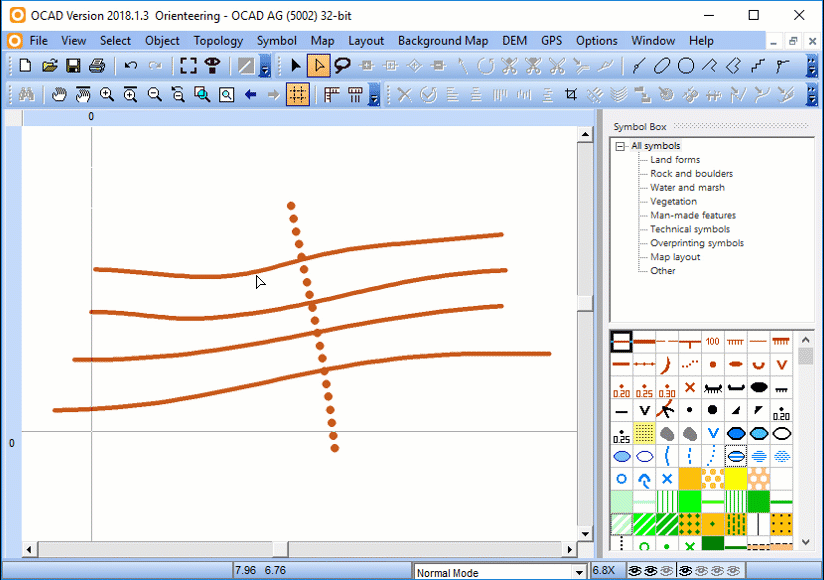Toggle the grid display button
The width and height of the screenshot is (824, 580).
click(x=297, y=95)
